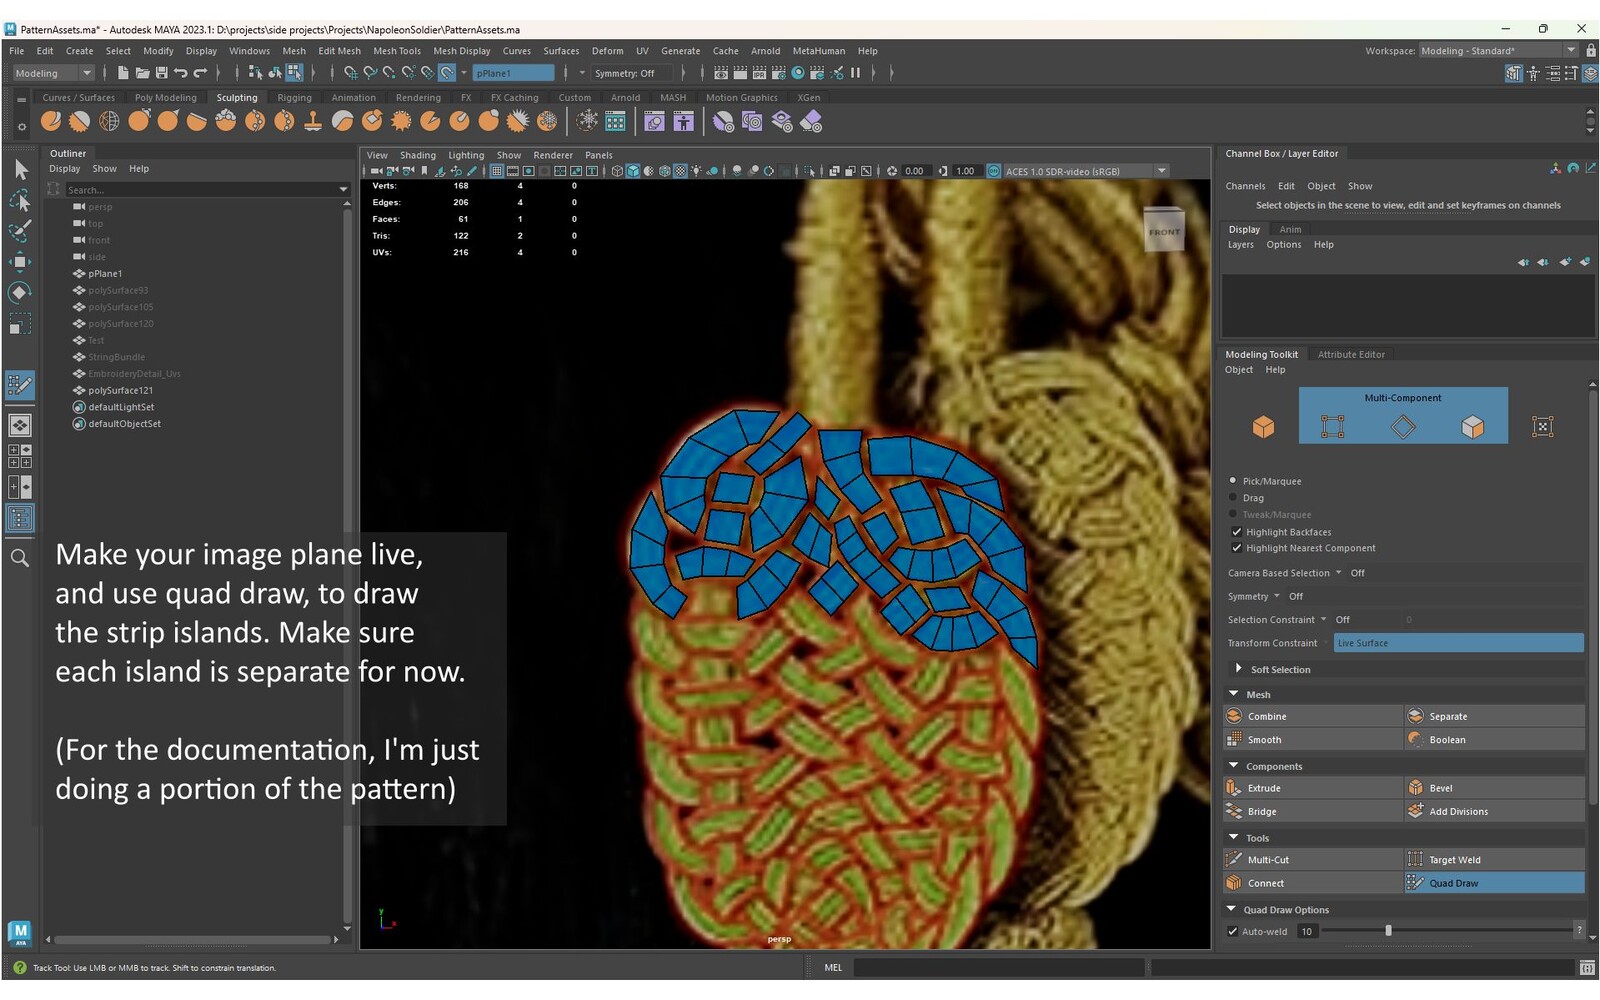The image size is (1600, 1000).
Task: Click the FRONT view cube
Action: coord(1164,231)
